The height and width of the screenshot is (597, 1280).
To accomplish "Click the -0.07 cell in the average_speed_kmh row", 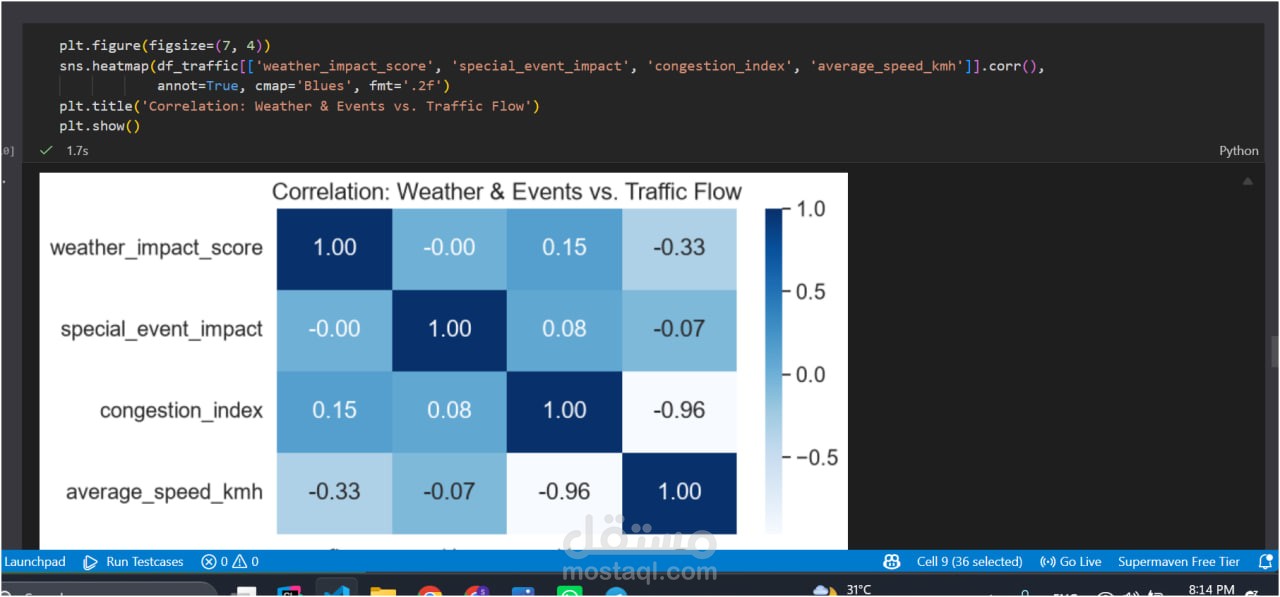I will (x=449, y=492).
